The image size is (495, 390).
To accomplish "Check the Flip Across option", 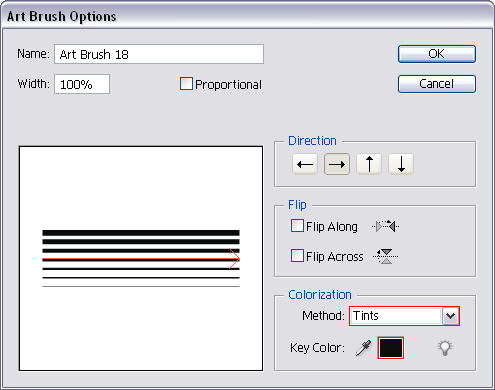I will tap(297, 256).
